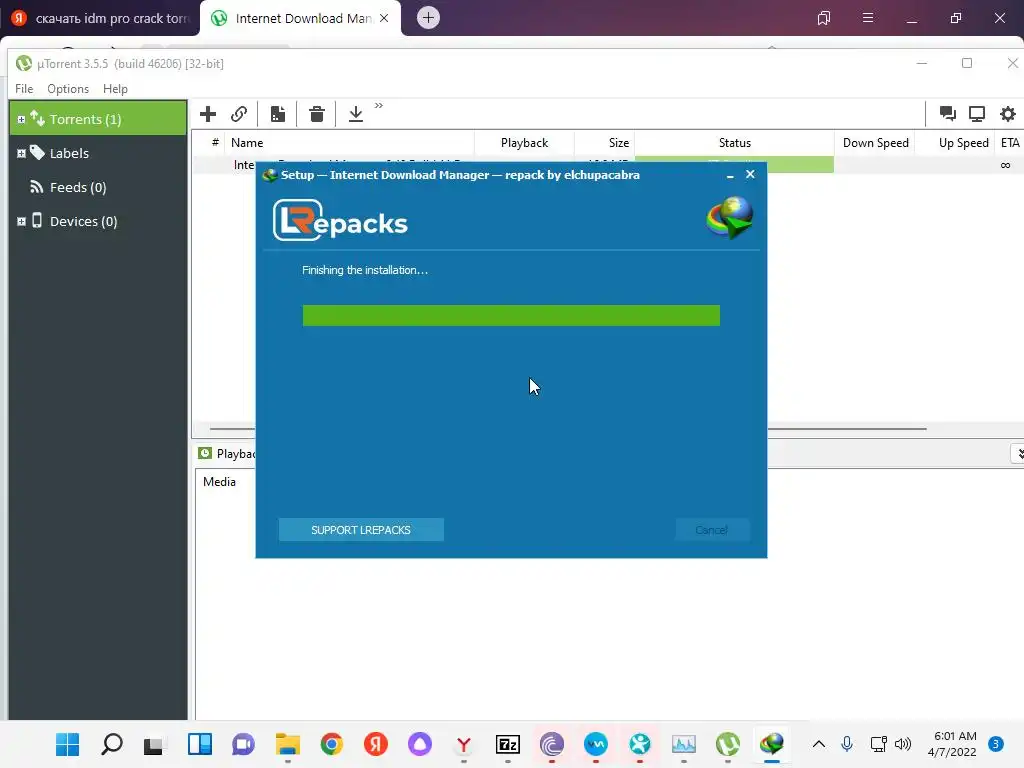Select Labels in the uTorrent sidebar
The width and height of the screenshot is (1024, 768).
tap(69, 153)
